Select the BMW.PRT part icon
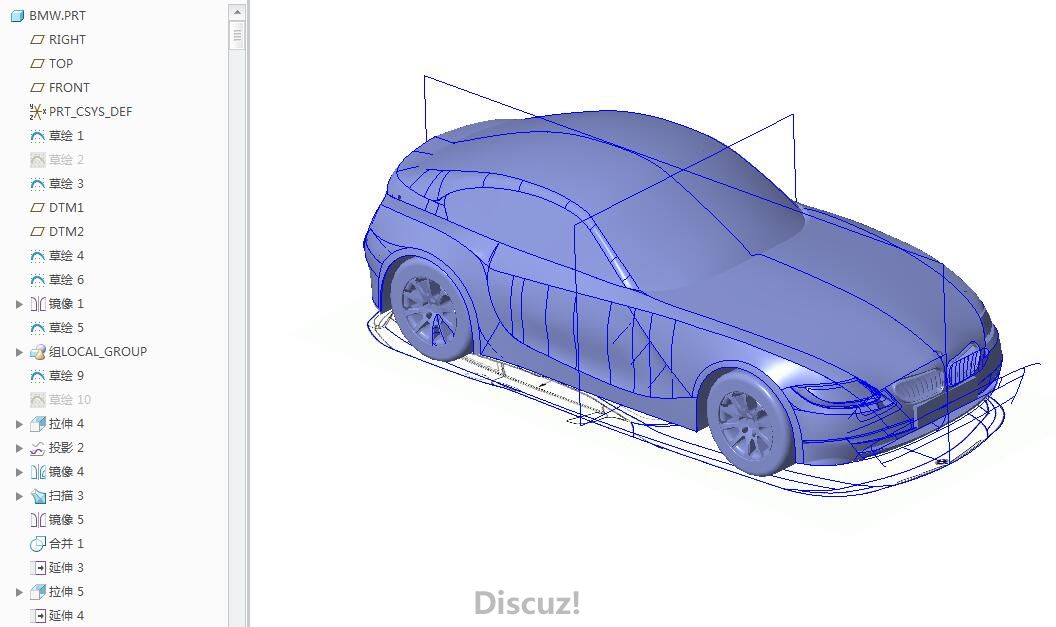This screenshot has width=1056, height=627. pyautogui.click(x=18, y=15)
